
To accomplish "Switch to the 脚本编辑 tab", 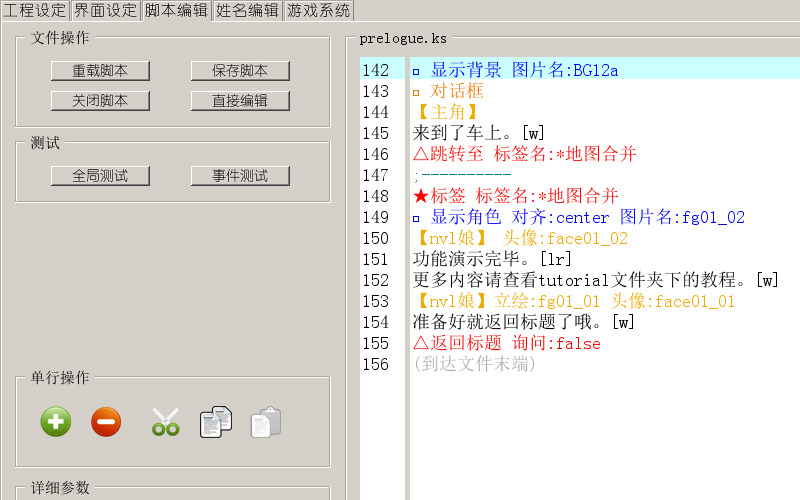I will coord(176,10).
